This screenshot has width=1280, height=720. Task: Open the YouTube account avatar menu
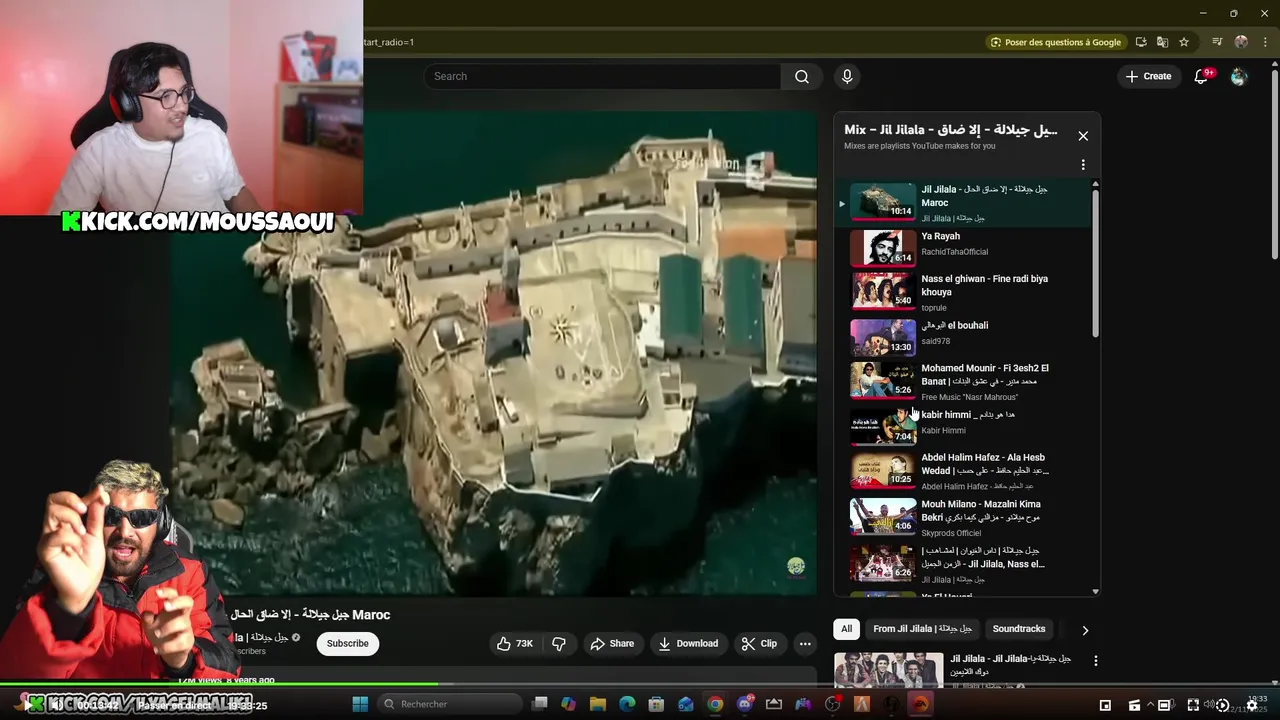pos(1239,77)
